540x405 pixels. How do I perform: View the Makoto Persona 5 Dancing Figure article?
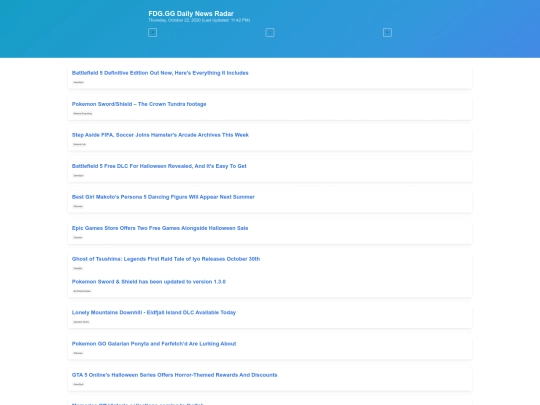[163, 197]
